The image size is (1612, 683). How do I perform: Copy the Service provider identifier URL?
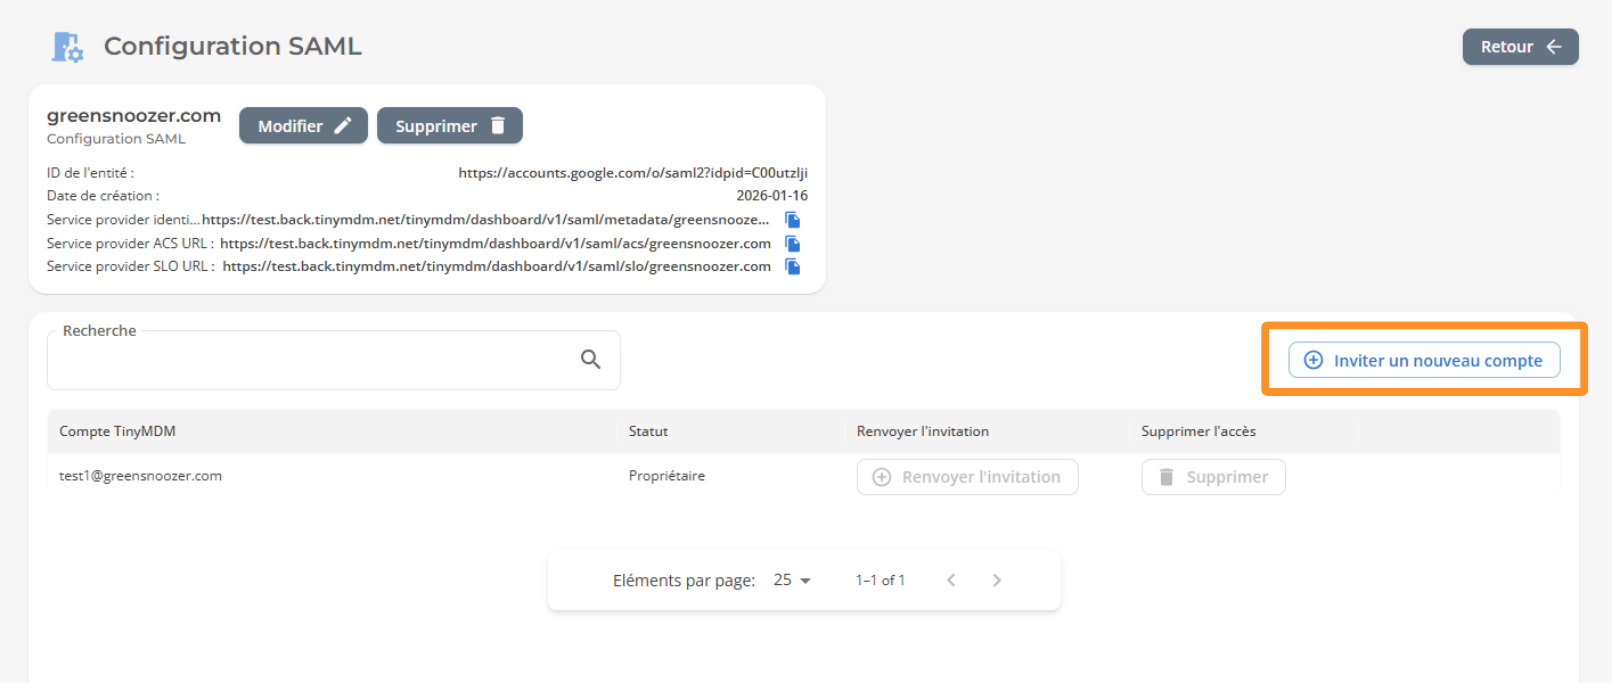[792, 220]
